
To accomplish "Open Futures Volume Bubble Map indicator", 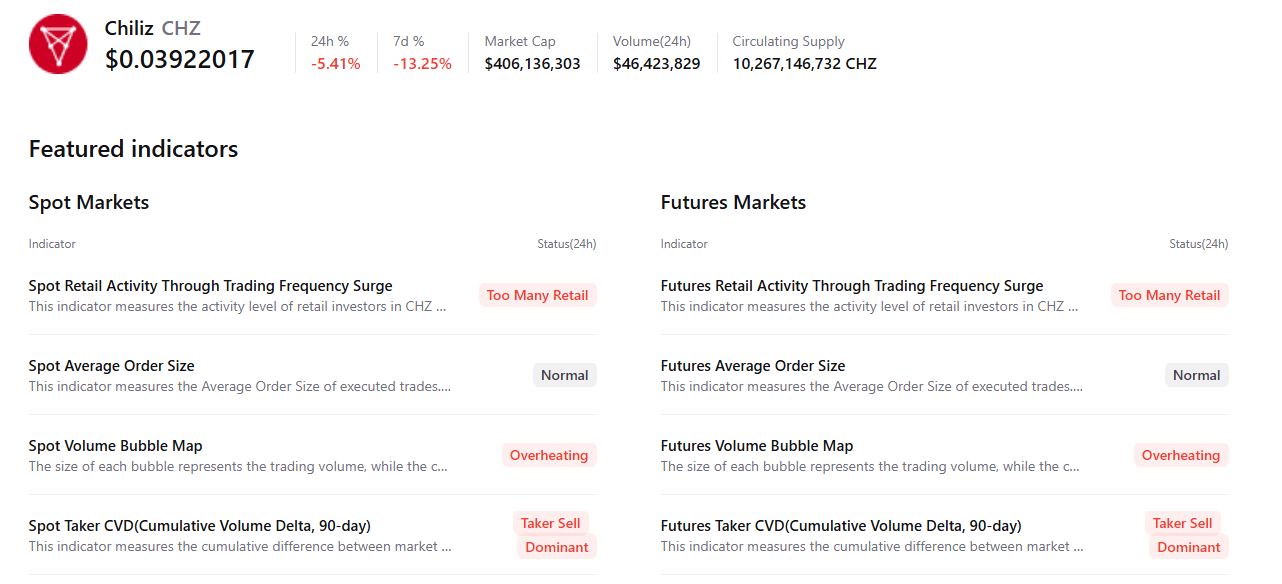I will pos(756,446).
